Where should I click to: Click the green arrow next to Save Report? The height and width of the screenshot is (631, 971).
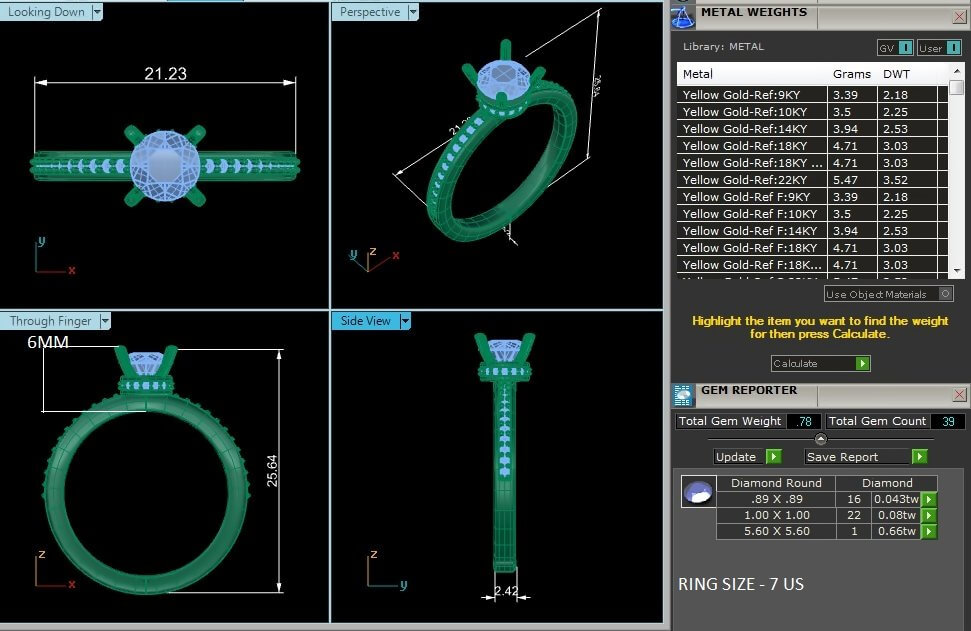point(920,457)
